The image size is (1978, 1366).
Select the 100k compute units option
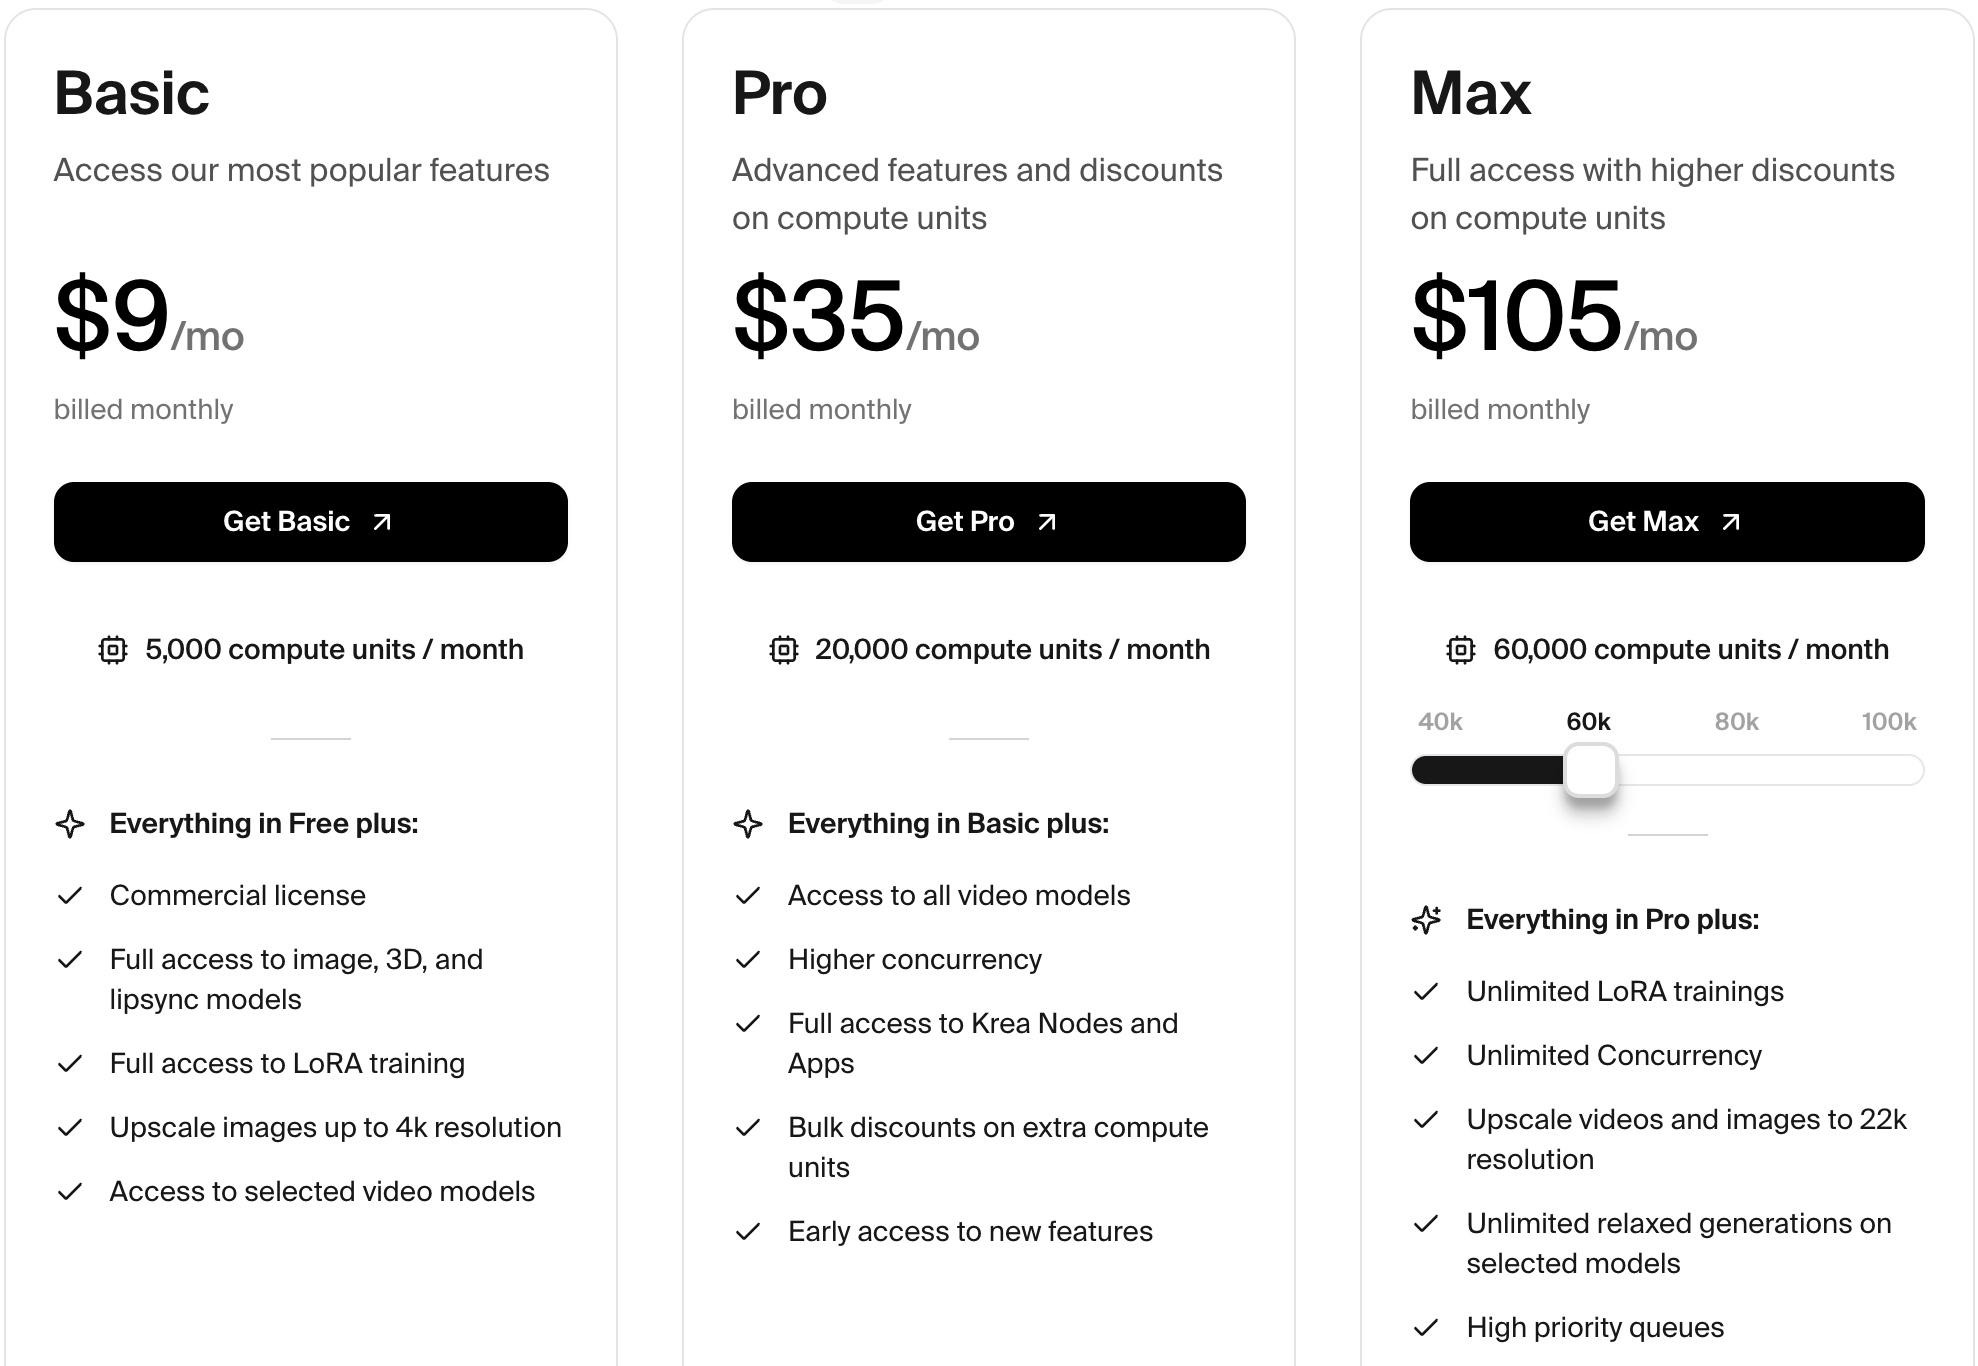(1888, 722)
